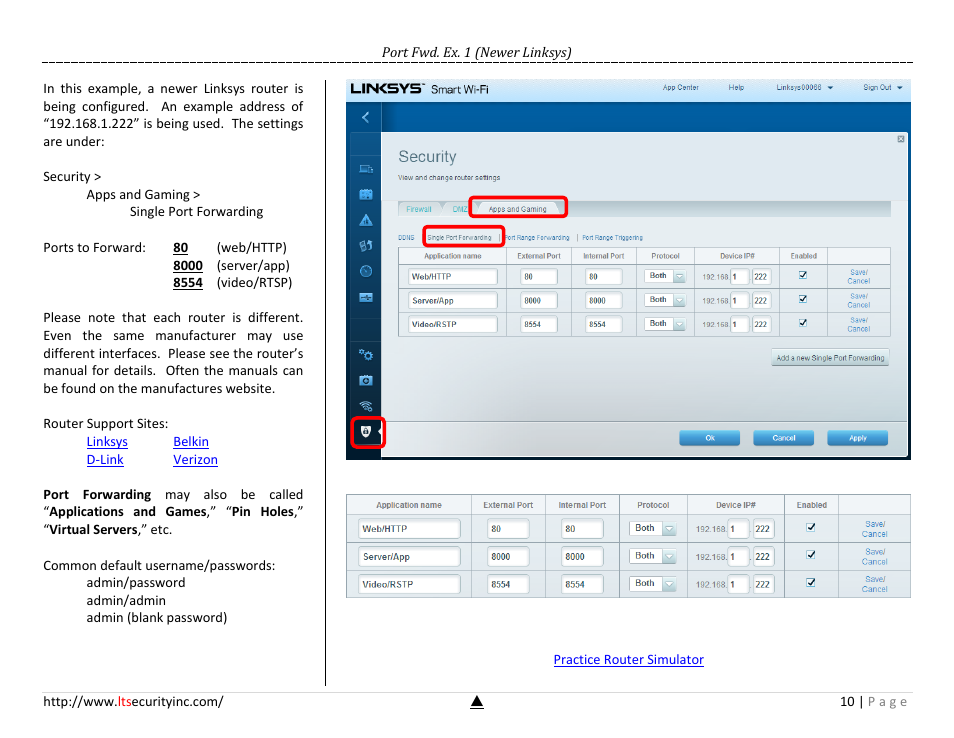The height and width of the screenshot is (738, 954).
Task: Open the Verizon router support link
Action: pyautogui.click(x=195, y=460)
